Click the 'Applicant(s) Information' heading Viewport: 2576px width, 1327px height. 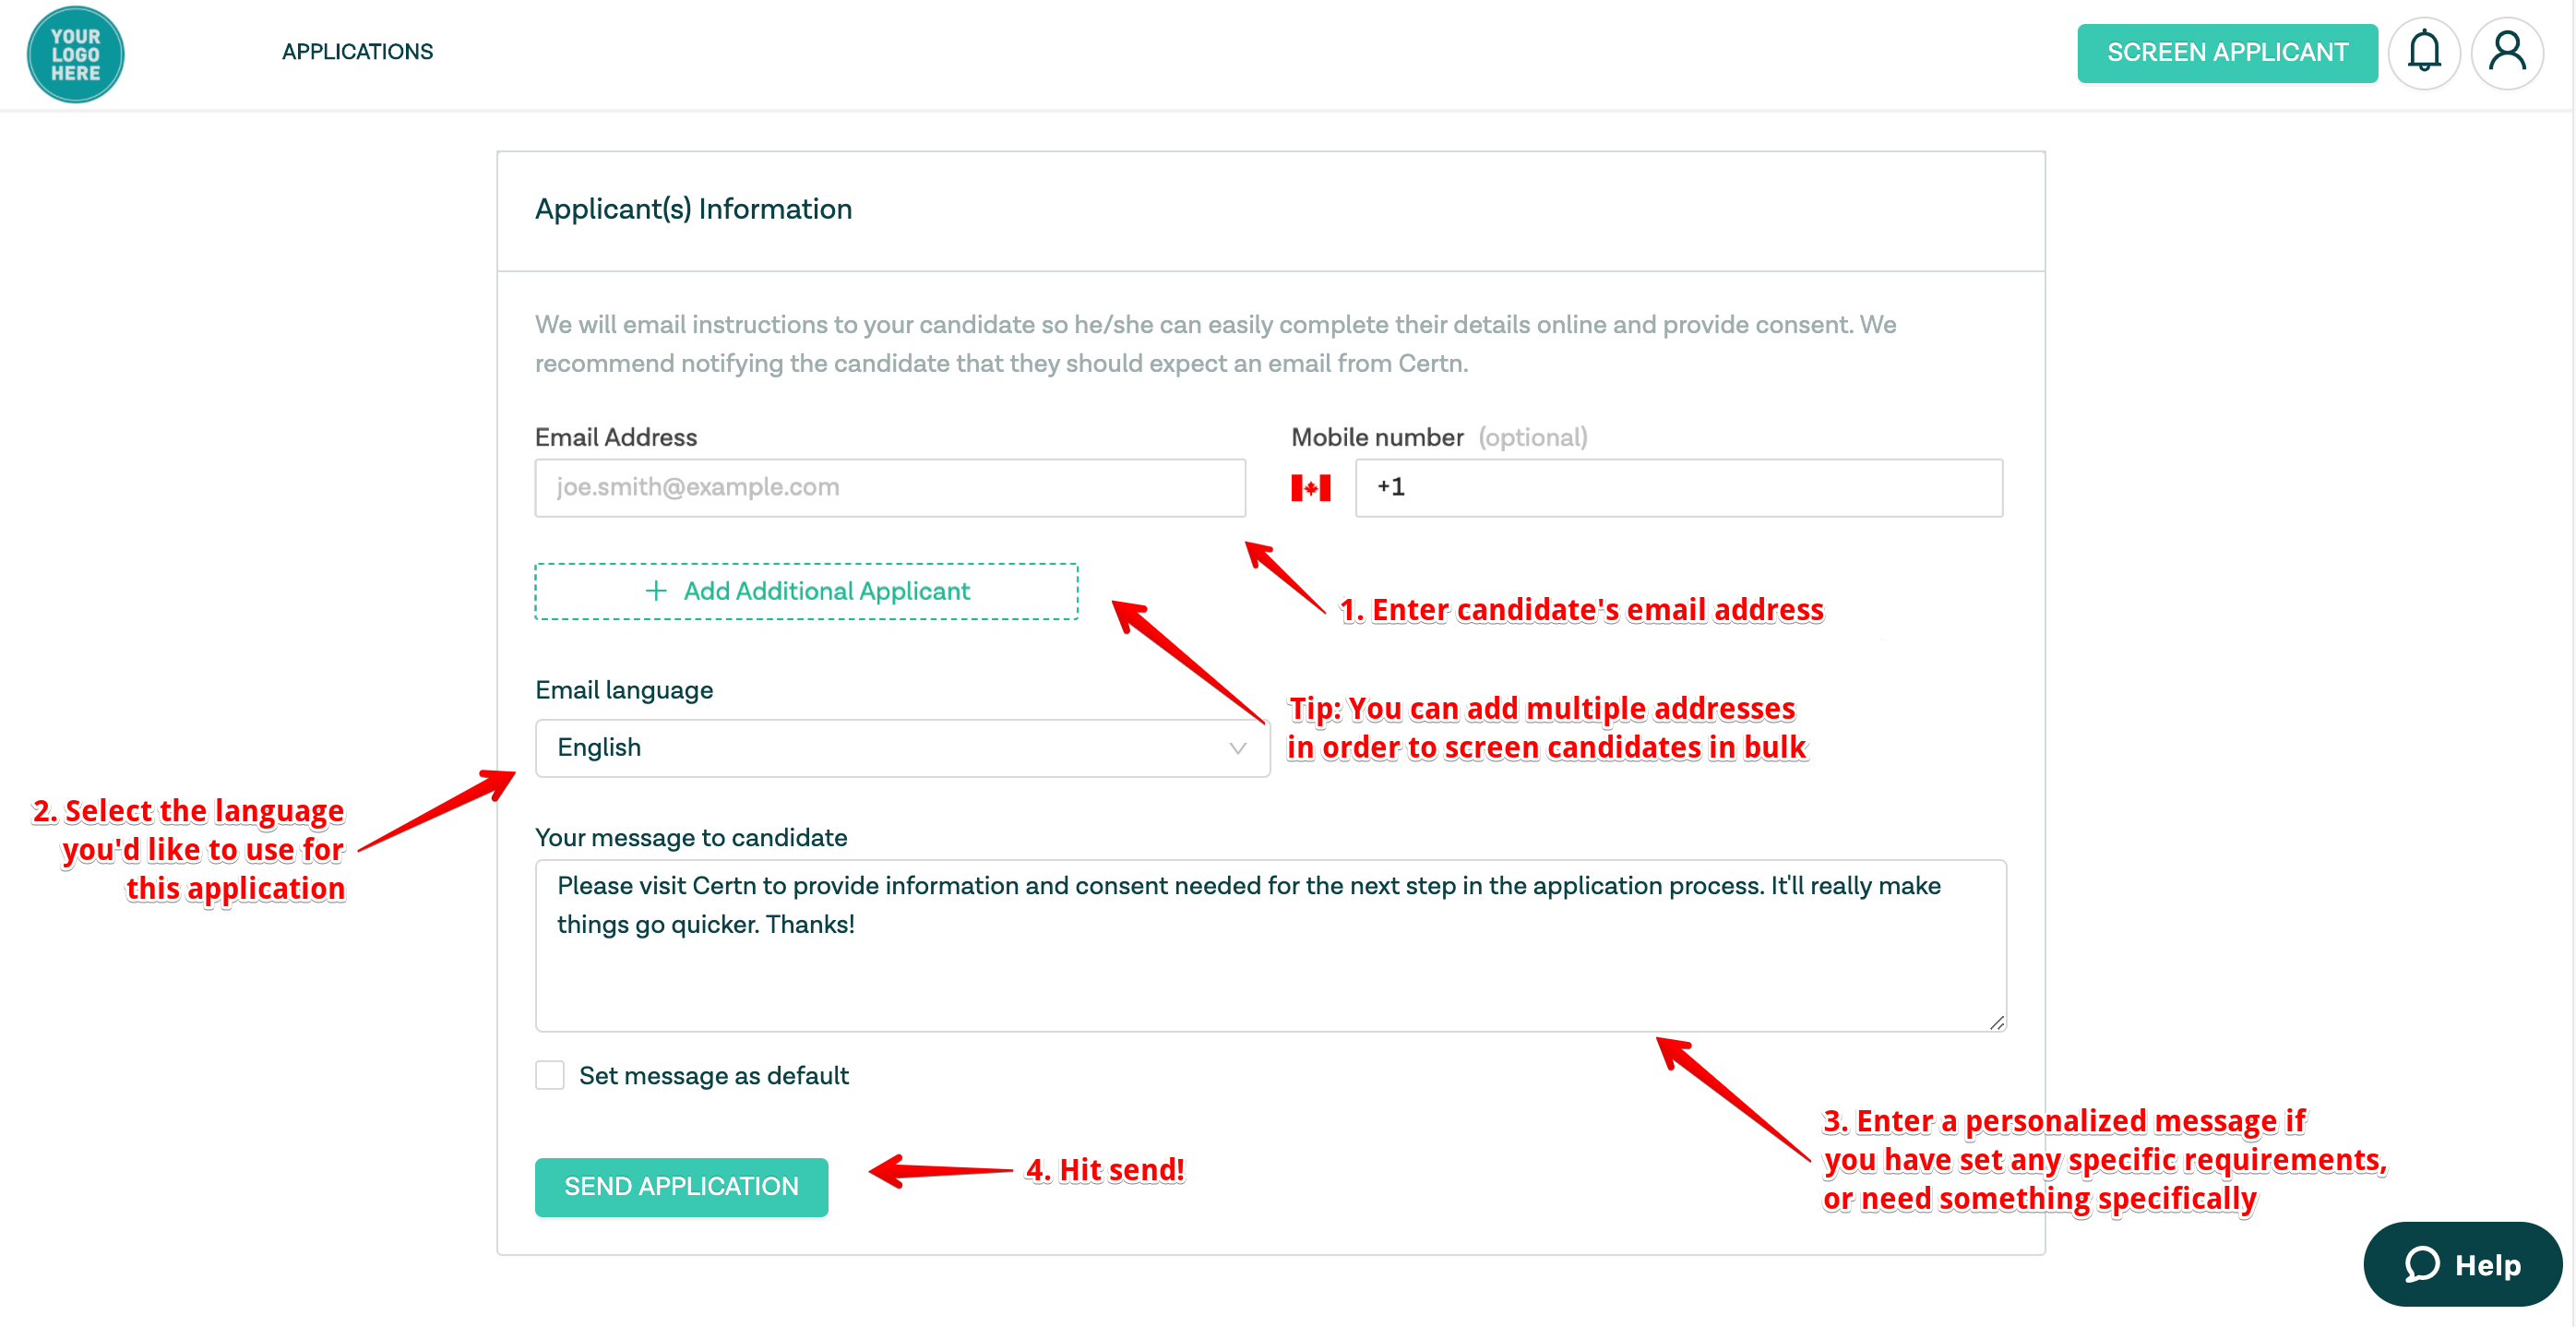pyautogui.click(x=693, y=209)
